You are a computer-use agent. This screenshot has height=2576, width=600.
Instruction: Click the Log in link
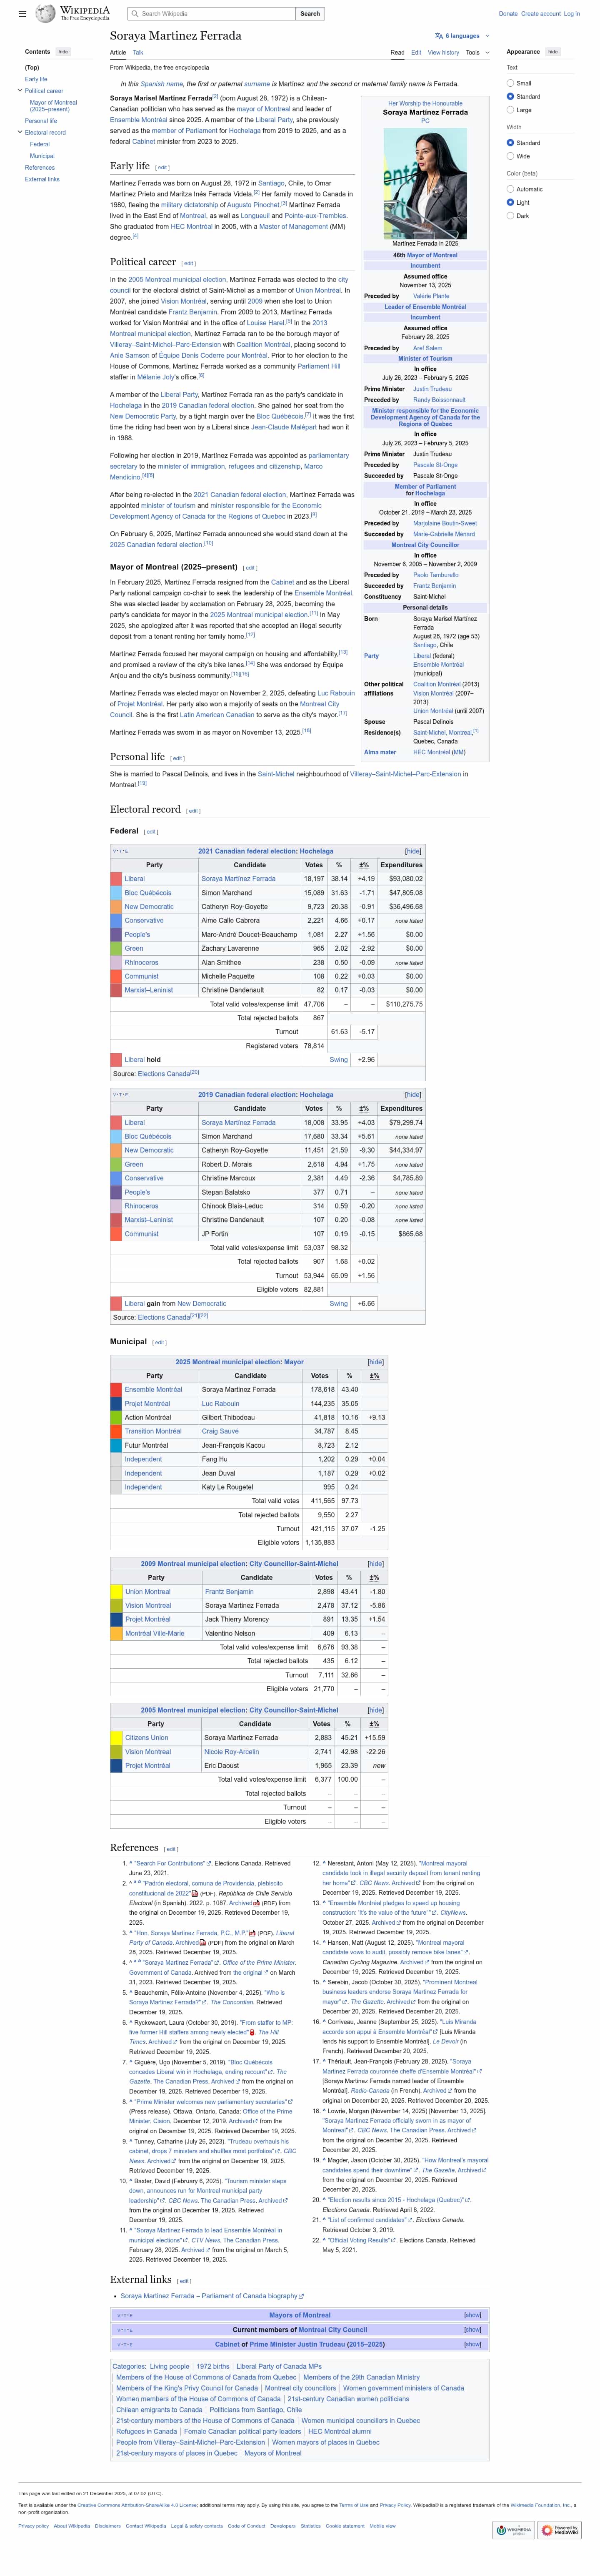572,14
